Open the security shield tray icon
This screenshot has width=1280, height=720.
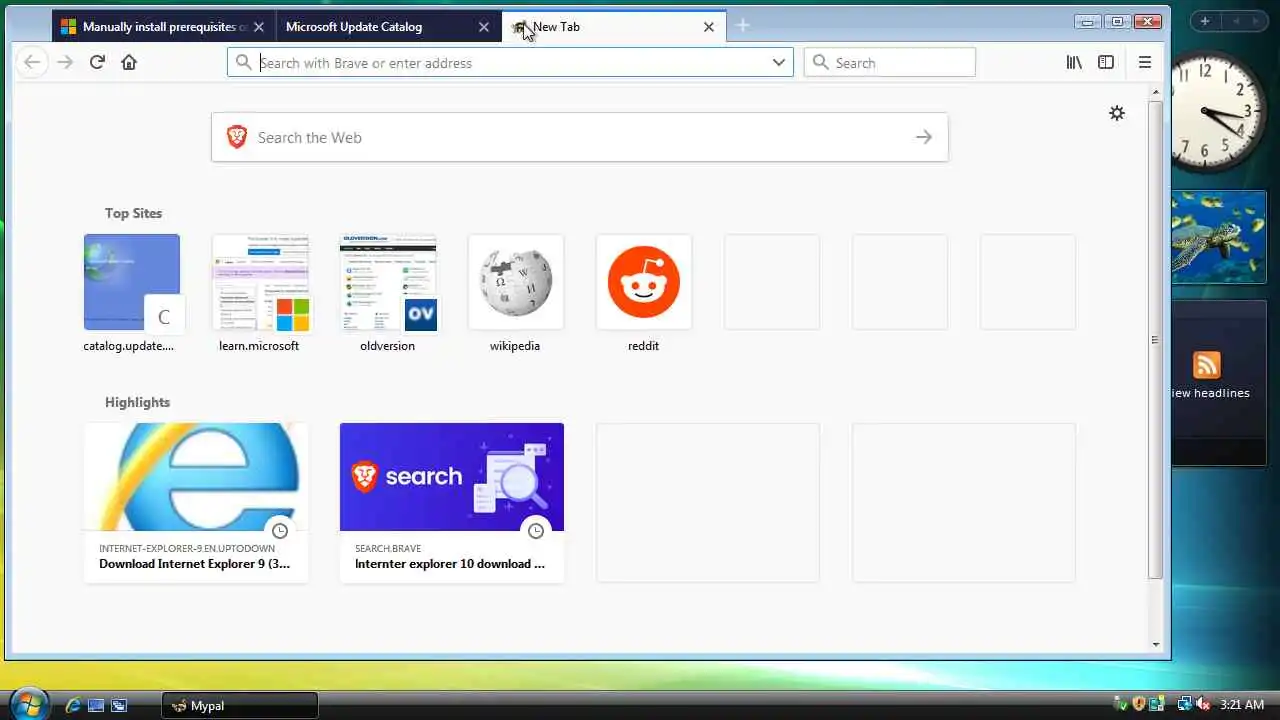pyautogui.click(x=1138, y=705)
